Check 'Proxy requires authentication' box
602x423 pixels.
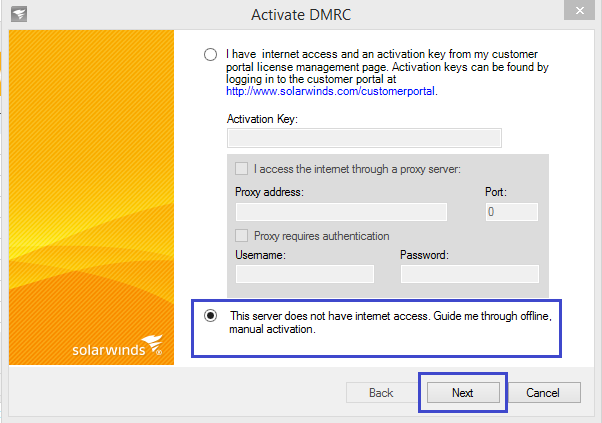pos(241,235)
